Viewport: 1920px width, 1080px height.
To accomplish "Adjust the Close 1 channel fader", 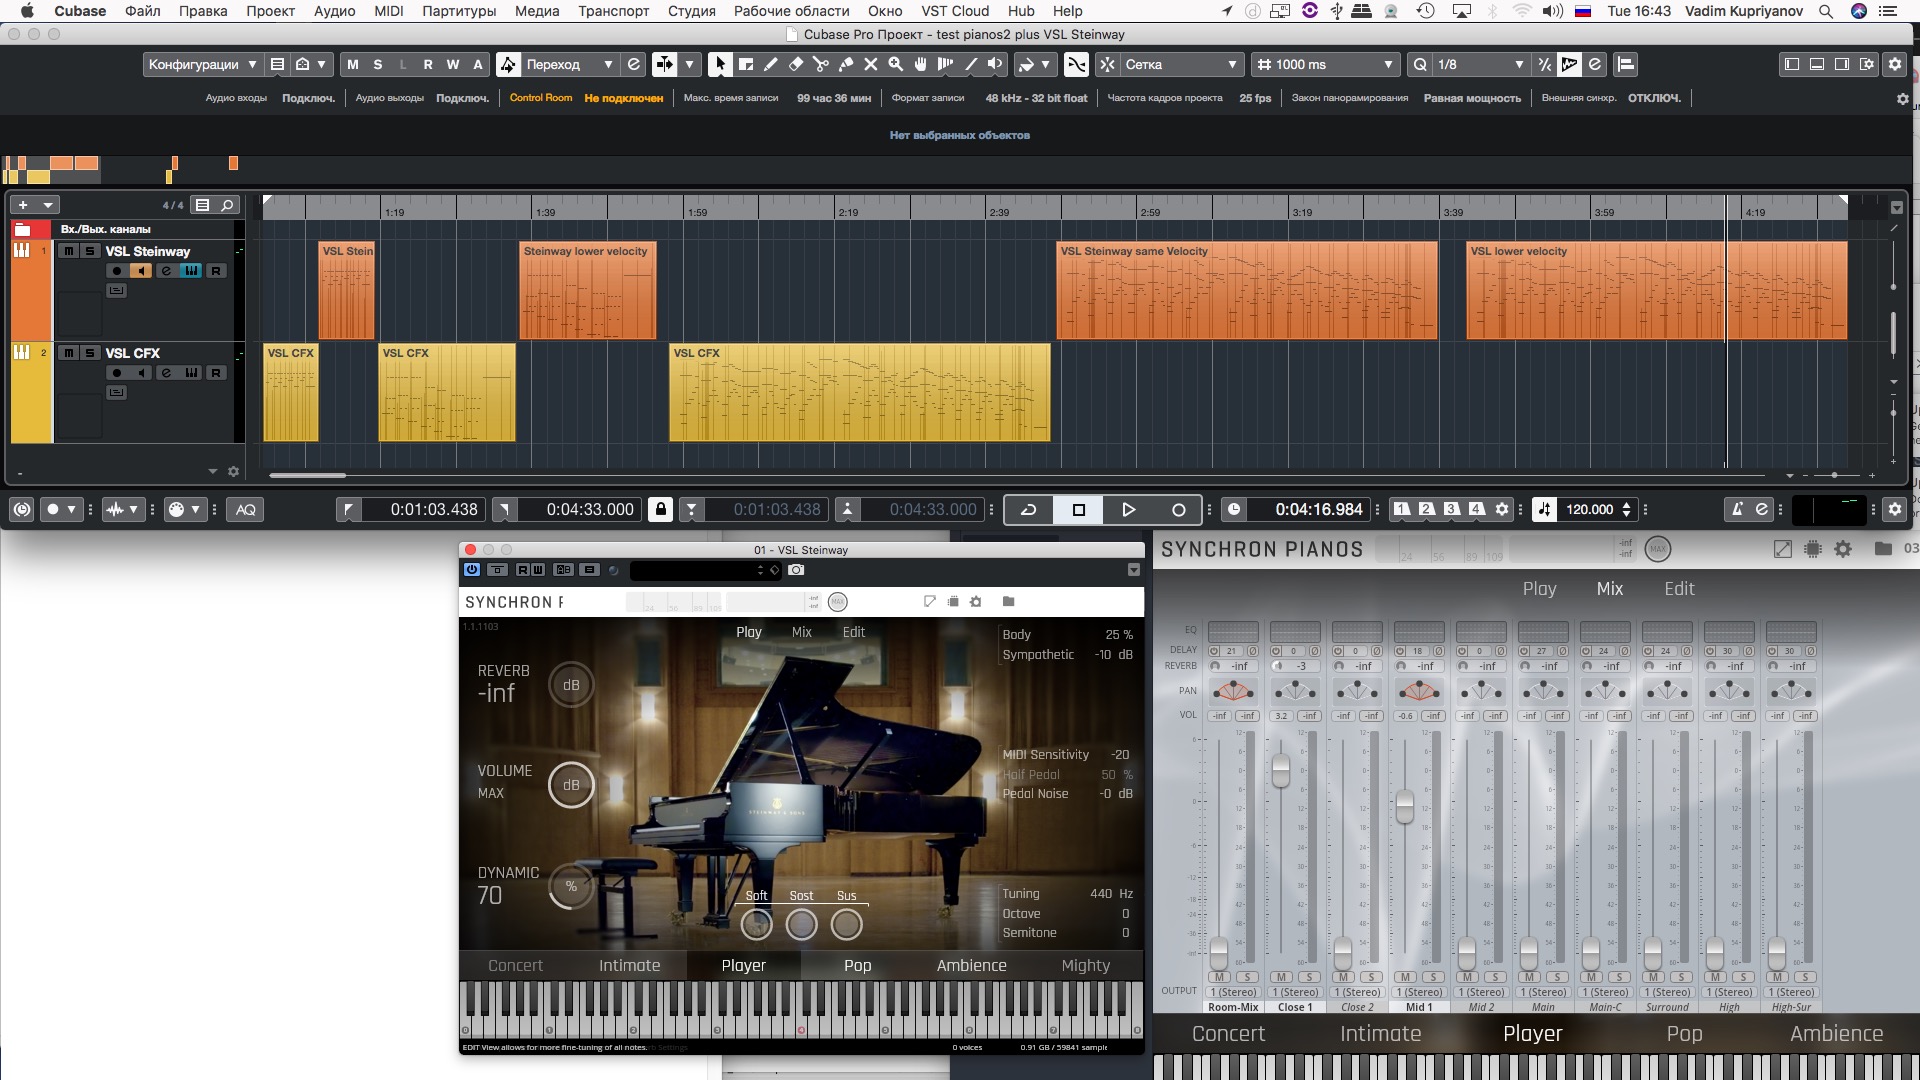I will click(1280, 770).
